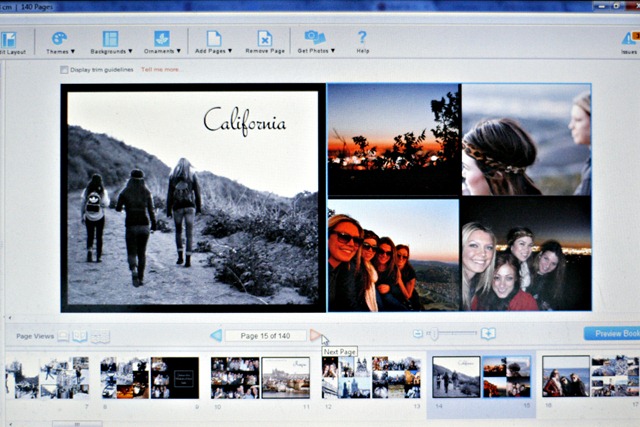Click the Preview Book button
Screen dimensions: 640x427
tap(612, 334)
